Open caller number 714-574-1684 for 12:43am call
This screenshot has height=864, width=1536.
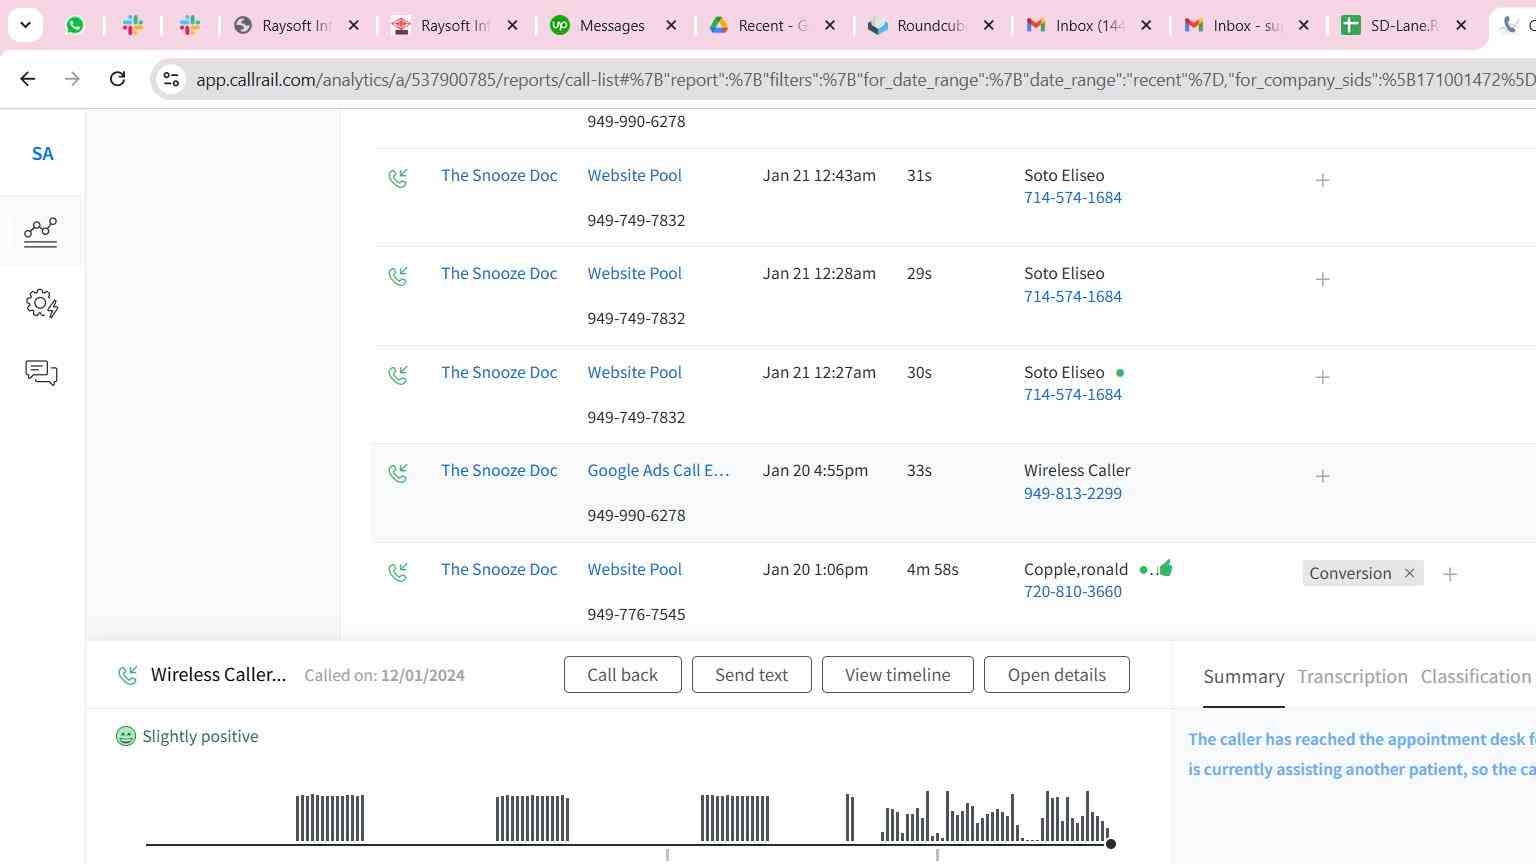pos(1072,197)
